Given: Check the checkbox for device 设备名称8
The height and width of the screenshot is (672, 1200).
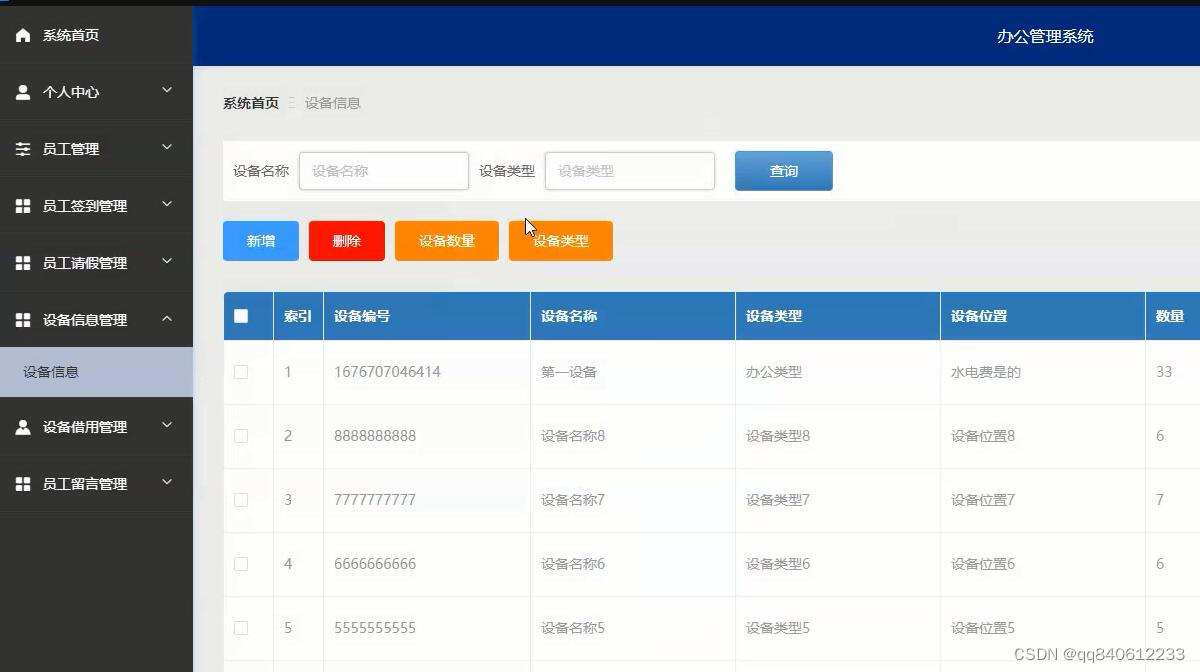Looking at the screenshot, I should coord(242,435).
